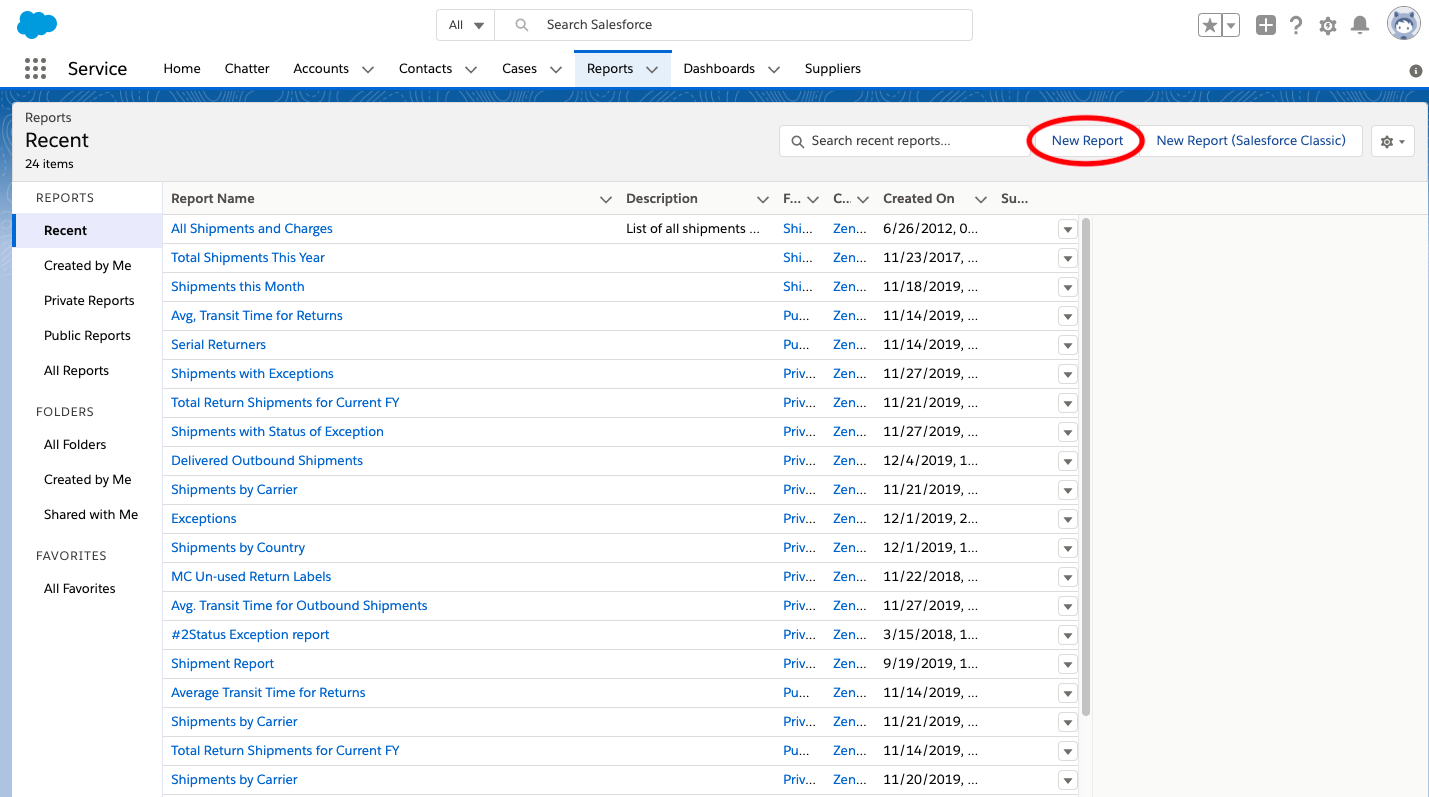Image resolution: width=1429 pixels, height=797 pixels.
Task: Expand the Cases tab chevron
Action: tap(556, 69)
